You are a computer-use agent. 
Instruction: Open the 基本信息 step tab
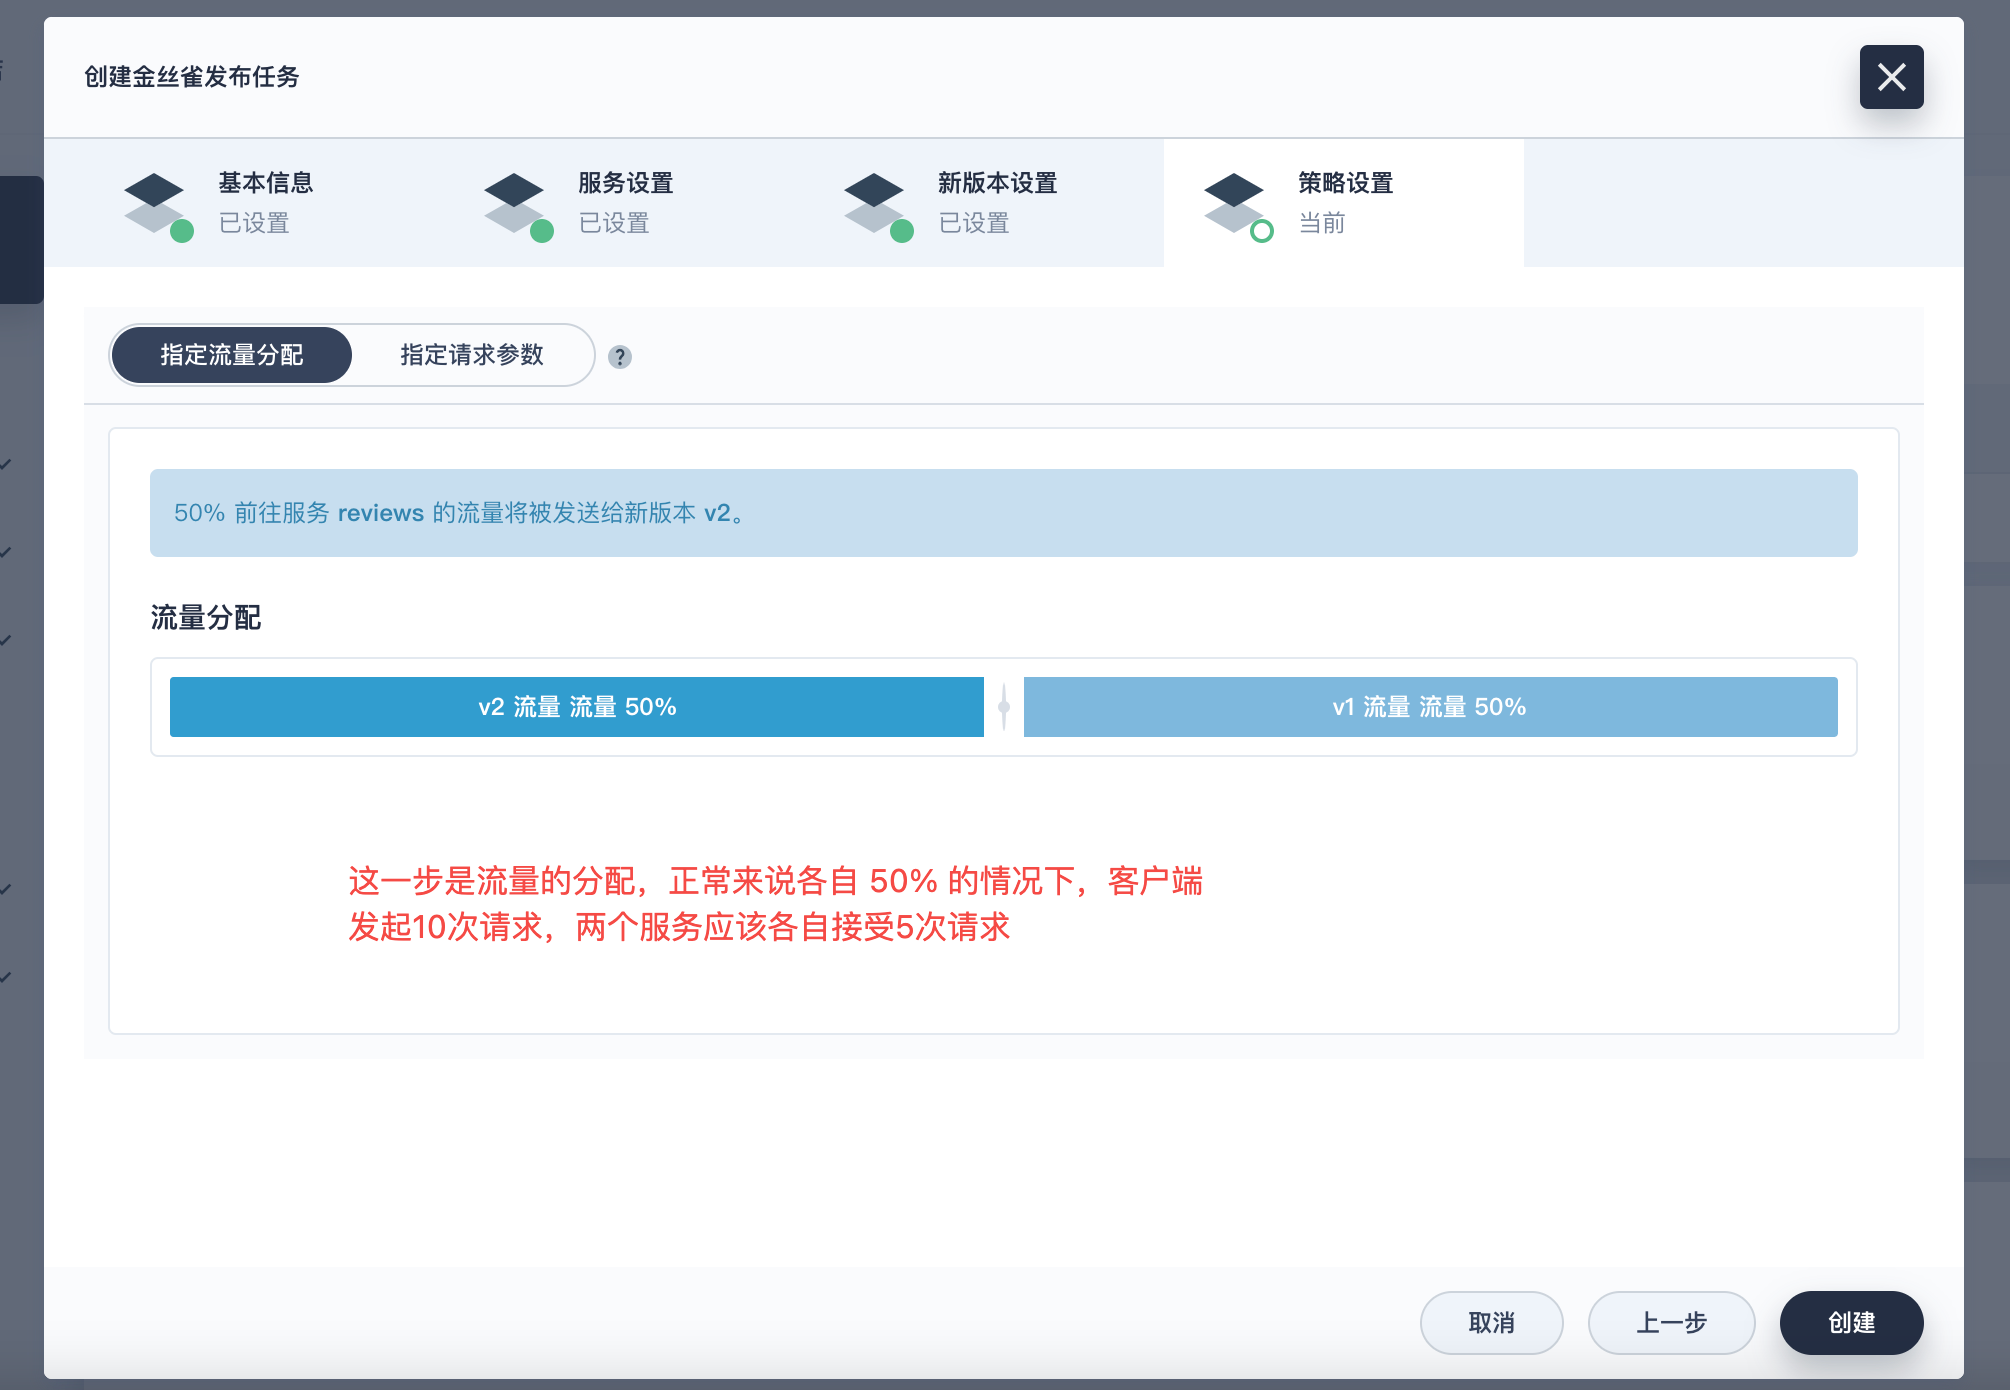[x=266, y=202]
